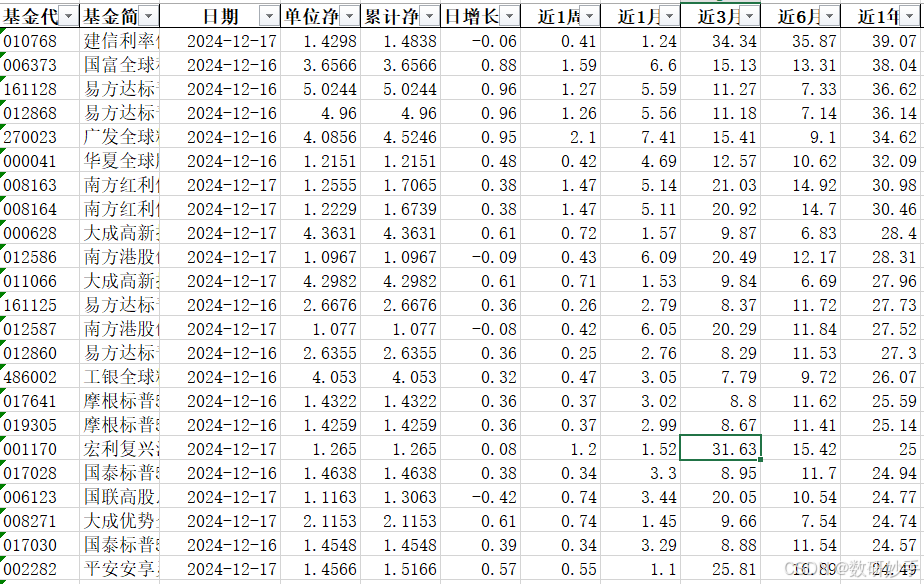The width and height of the screenshot is (924, 584).
Task: Select fund code cell 017028
Action: click(40, 473)
